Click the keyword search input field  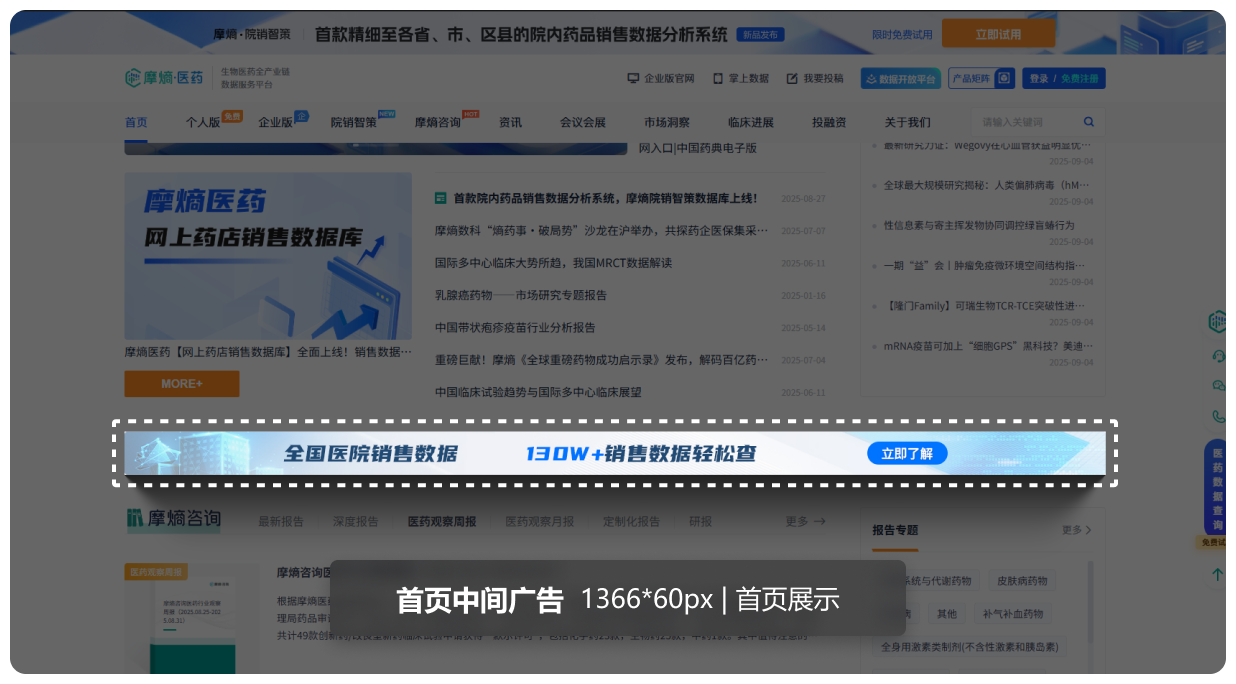pyautogui.click(x=1025, y=122)
